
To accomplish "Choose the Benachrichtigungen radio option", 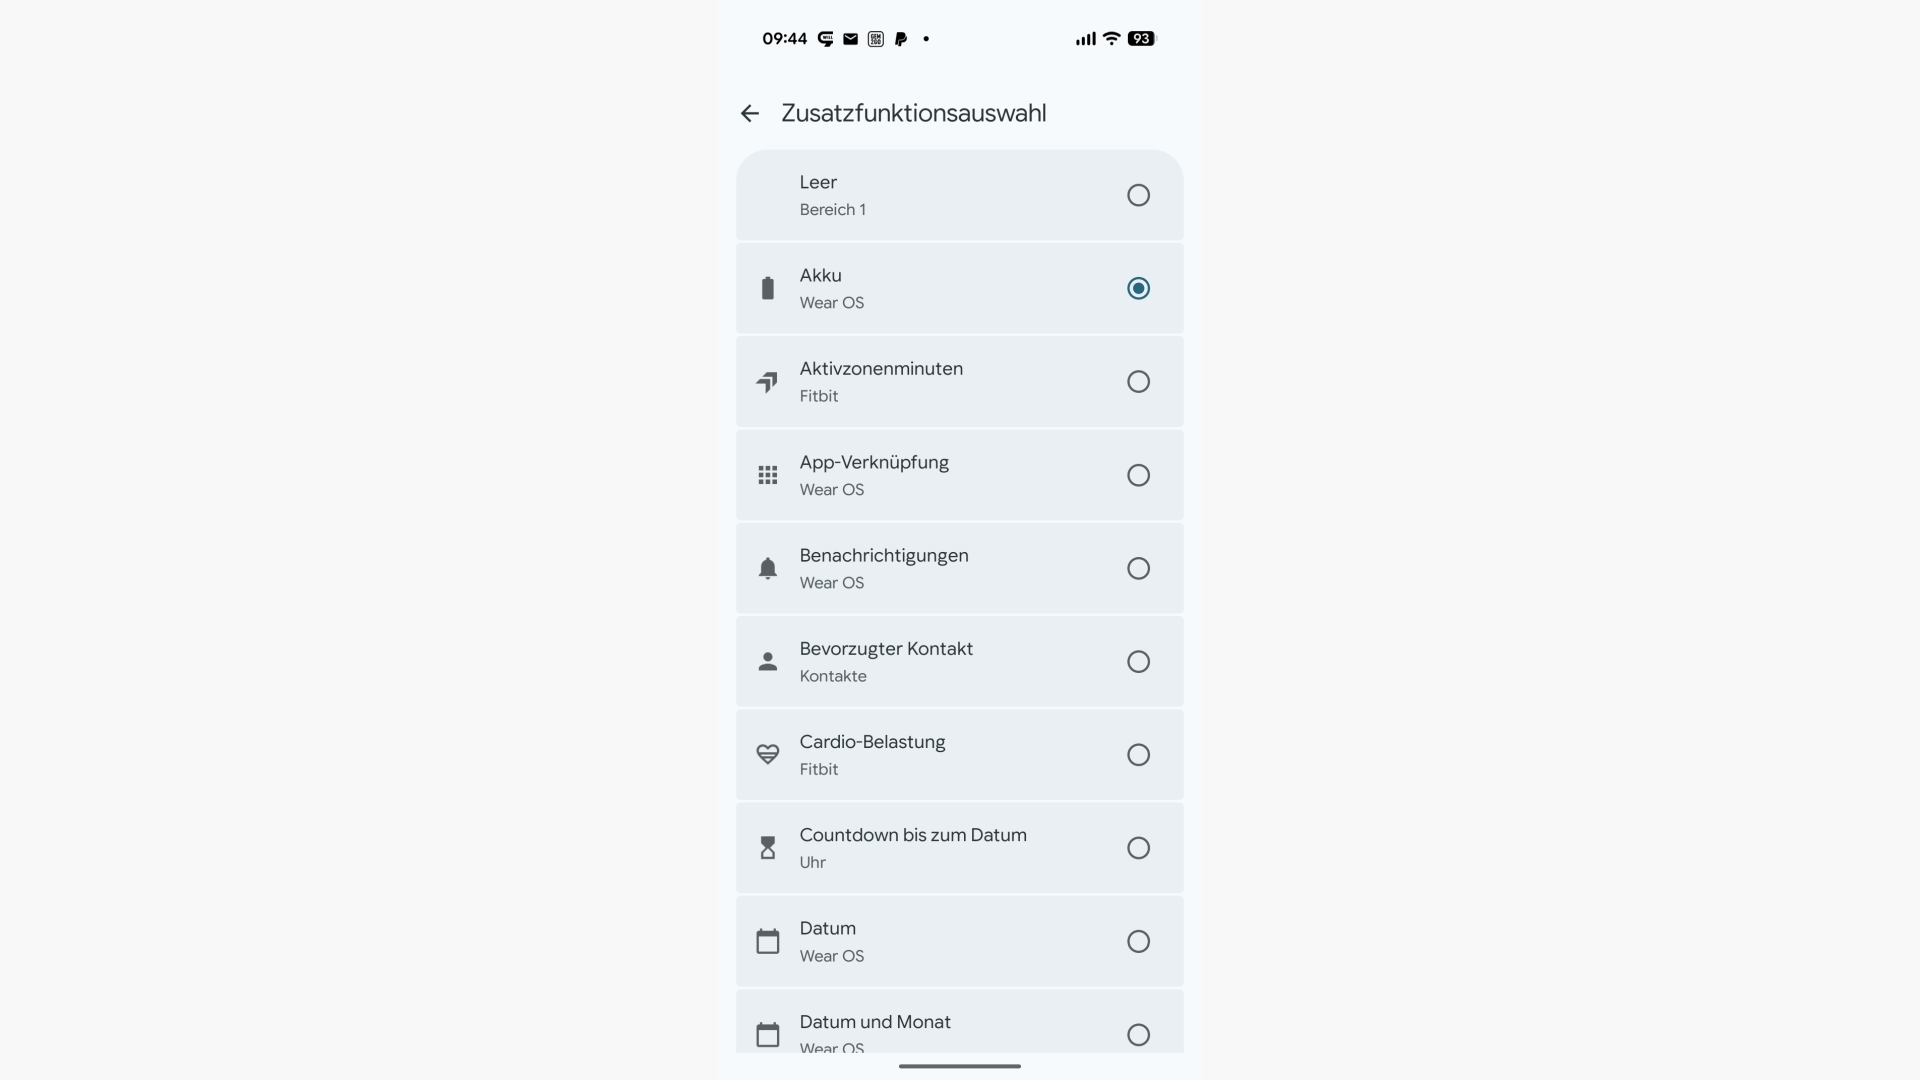I will click(1138, 569).
